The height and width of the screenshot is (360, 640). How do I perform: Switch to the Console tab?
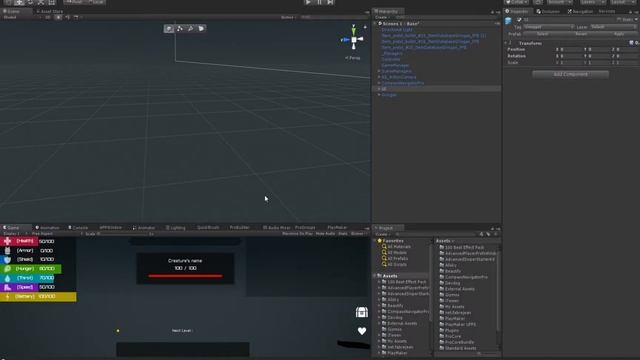pos(78,228)
